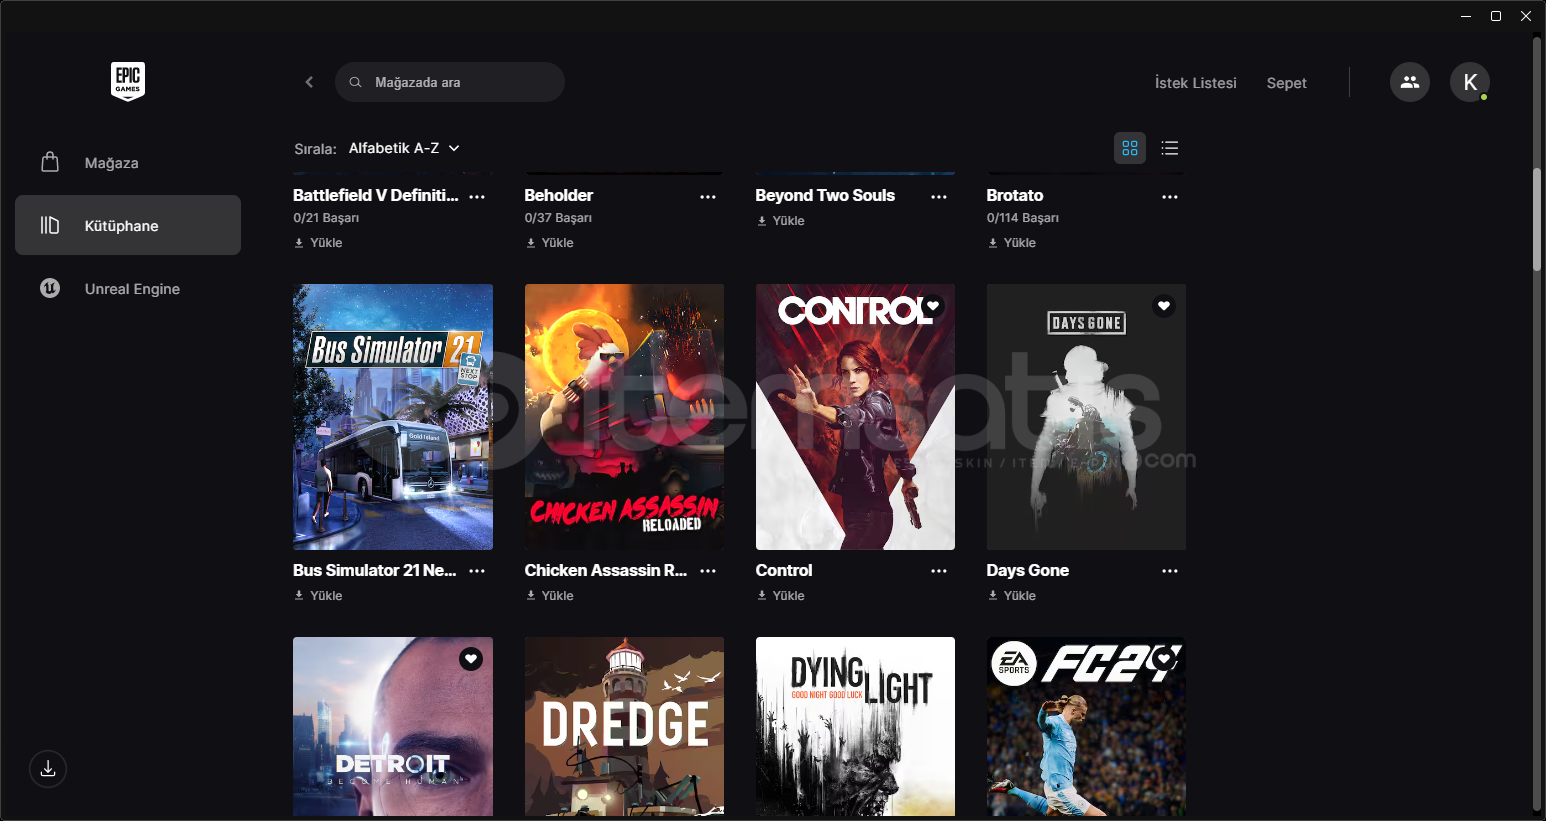Click the Days Gone title text

tap(1028, 570)
